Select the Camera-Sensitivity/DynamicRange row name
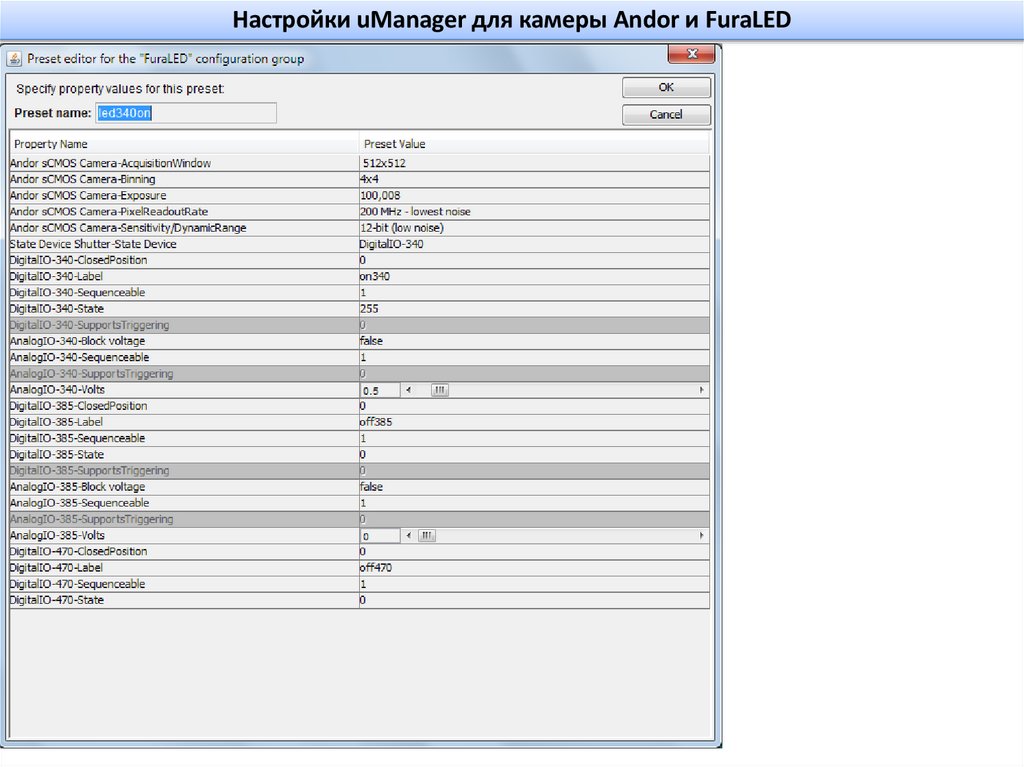This screenshot has width=1024, height=767. pyautogui.click(x=128, y=228)
